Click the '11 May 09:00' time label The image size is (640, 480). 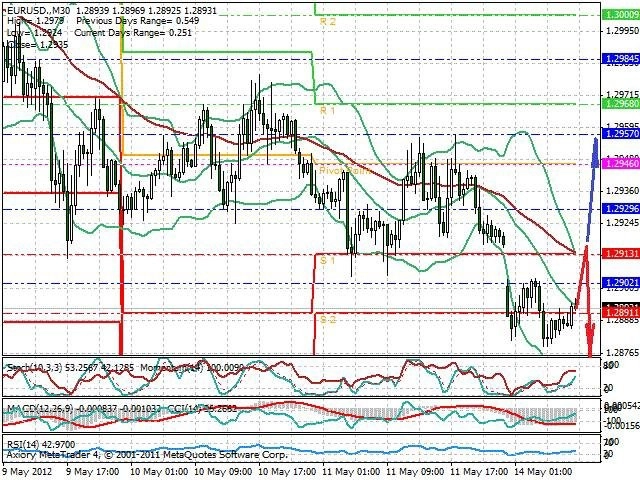416,471
